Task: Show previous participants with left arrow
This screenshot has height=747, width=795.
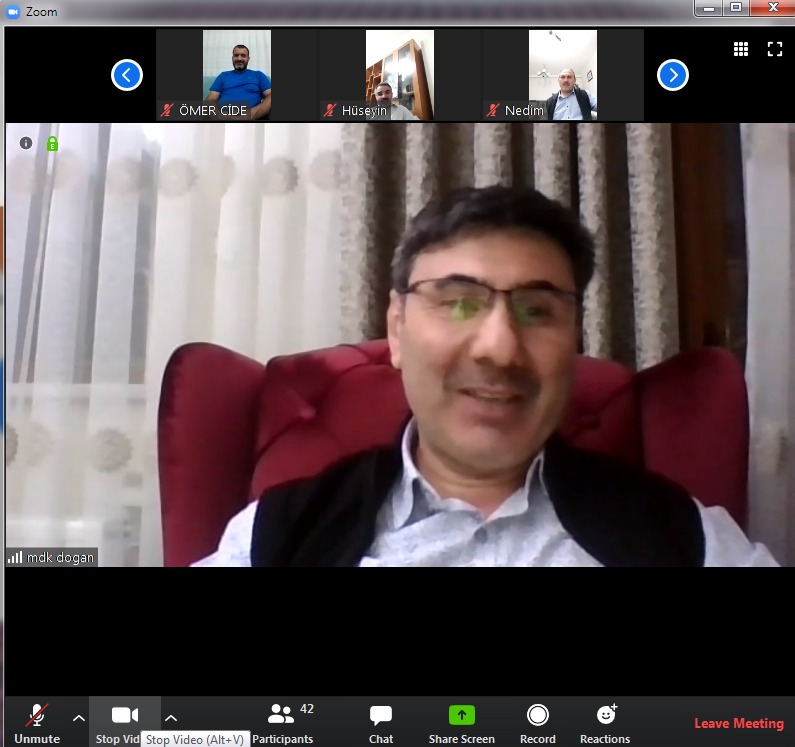Action: [x=127, y=75]
